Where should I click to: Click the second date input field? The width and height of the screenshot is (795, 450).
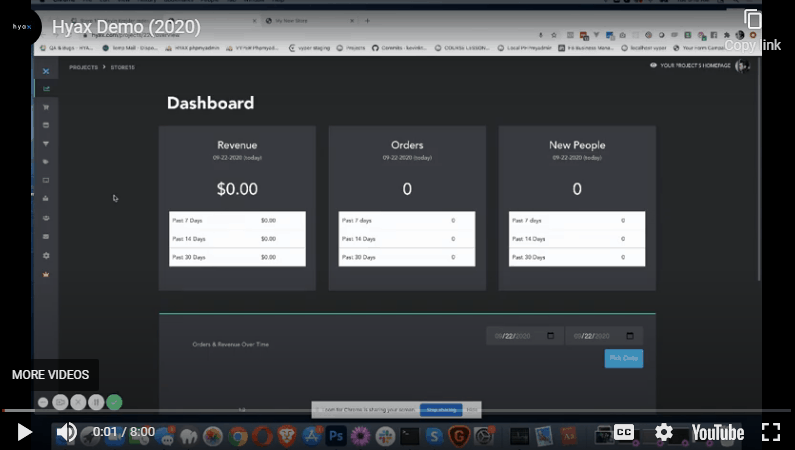pos(604,335)
